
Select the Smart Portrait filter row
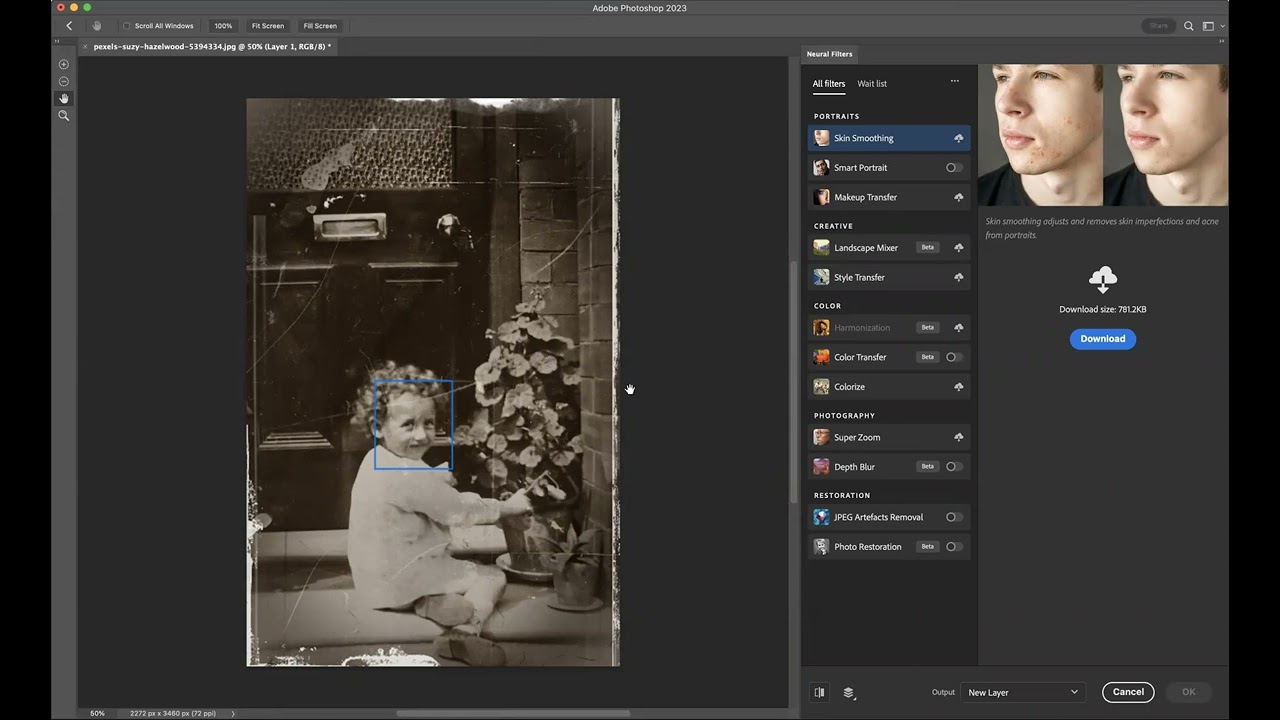pos(889,167)
